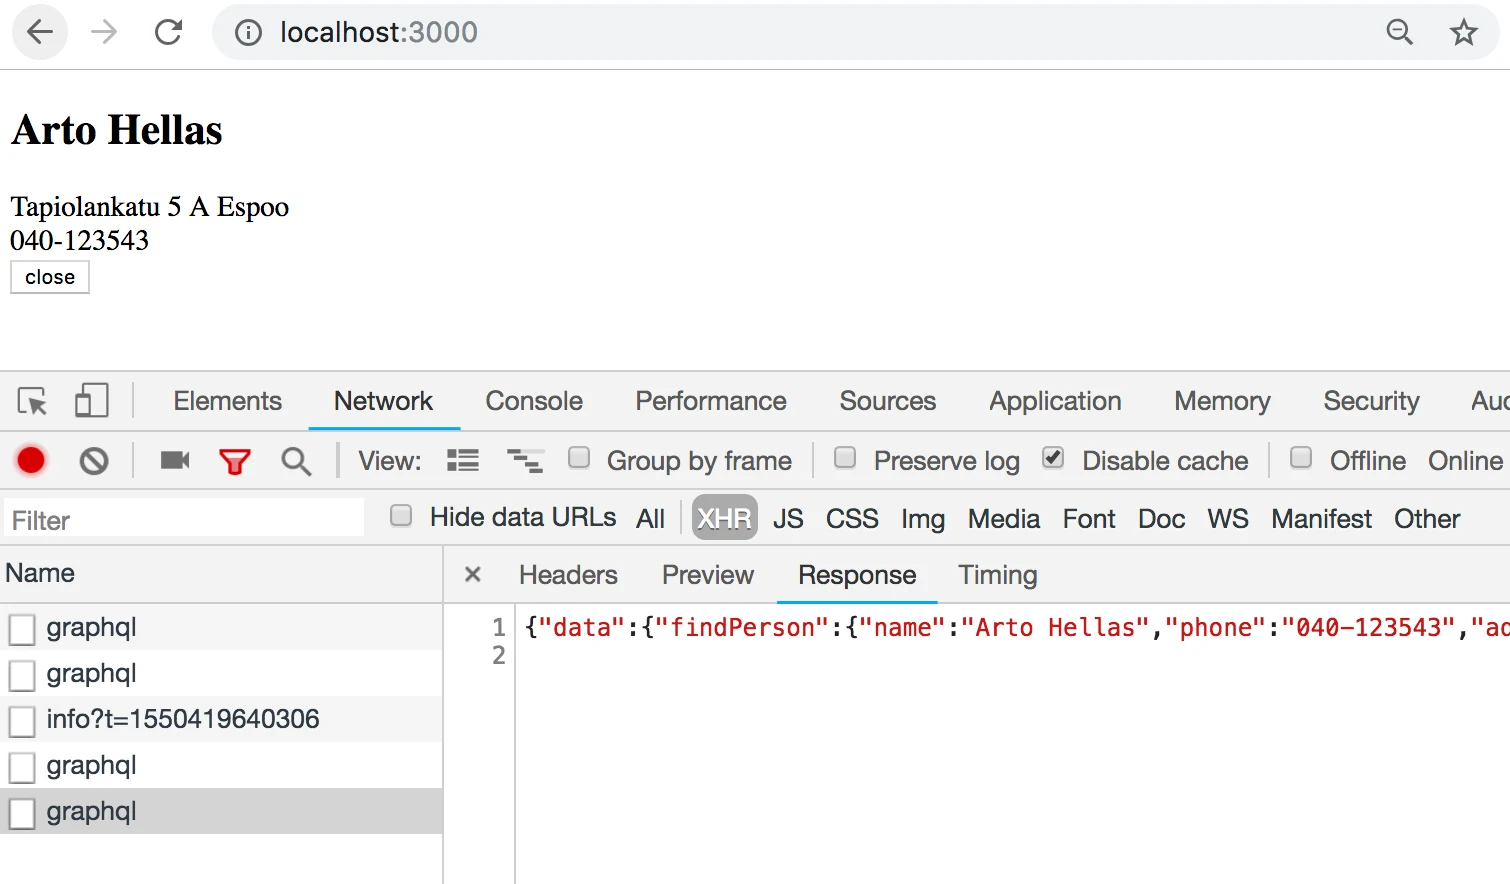The width and height of the screenshot is (1510, 884).
Task: Toggle the red filter funnel icon
Action: 235,461
